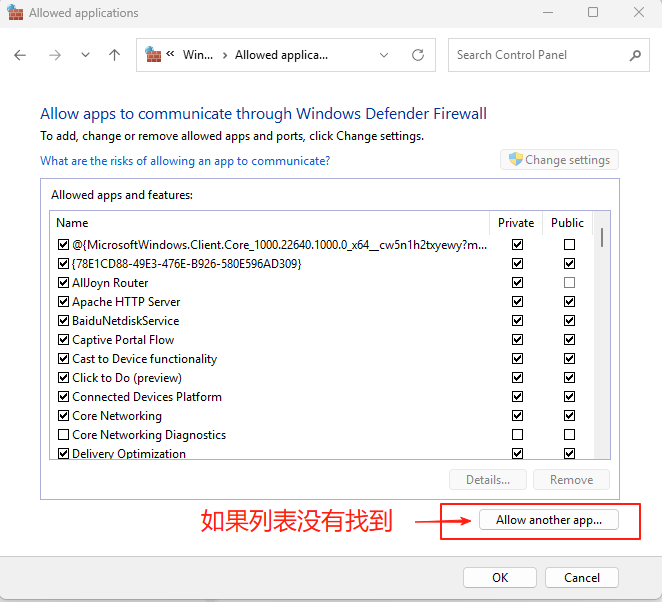Check Private for Core Networking Diagnostics
Screen dimensions: 662x602
click(x=517, y=434)
